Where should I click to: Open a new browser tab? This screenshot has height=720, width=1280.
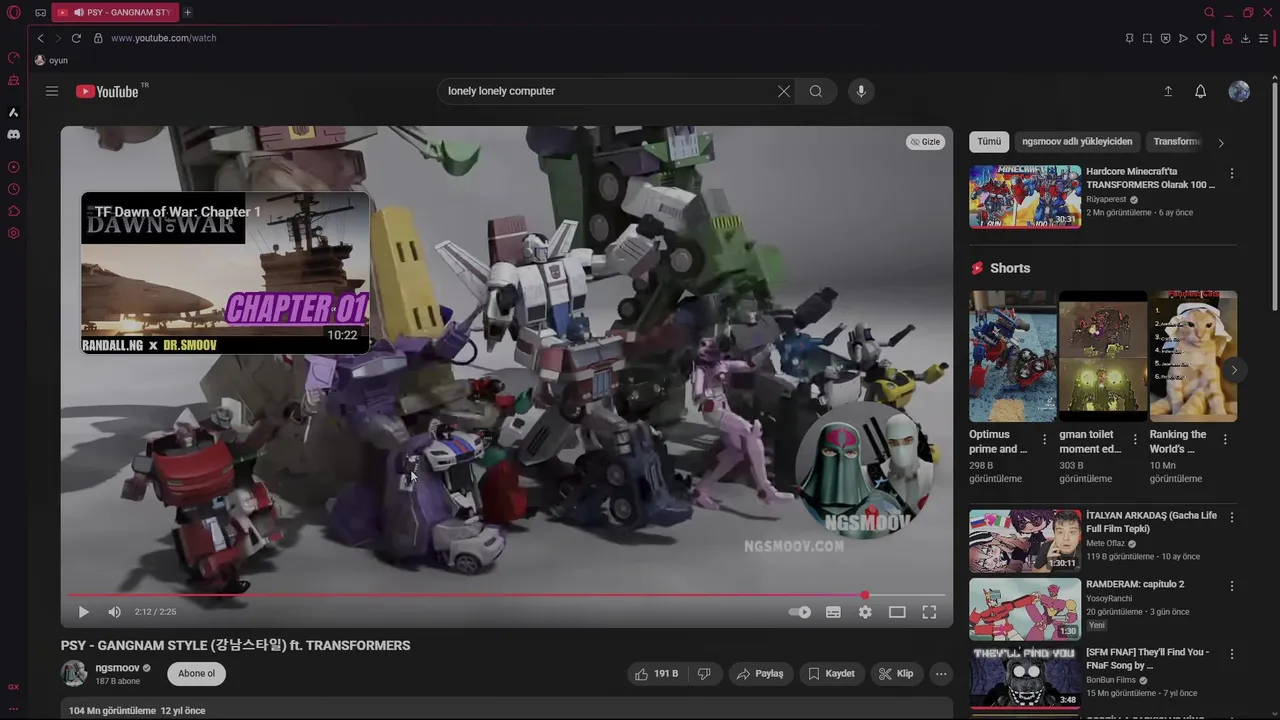[187, 12]
